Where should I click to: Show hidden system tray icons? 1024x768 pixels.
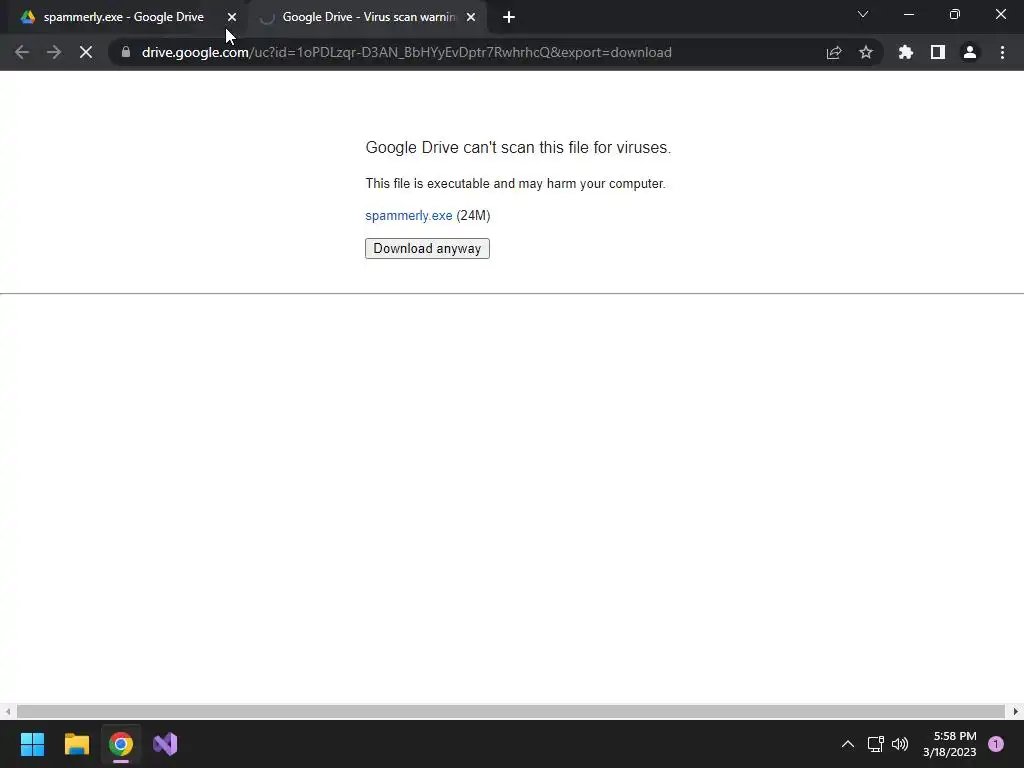(x=848, y=744)
